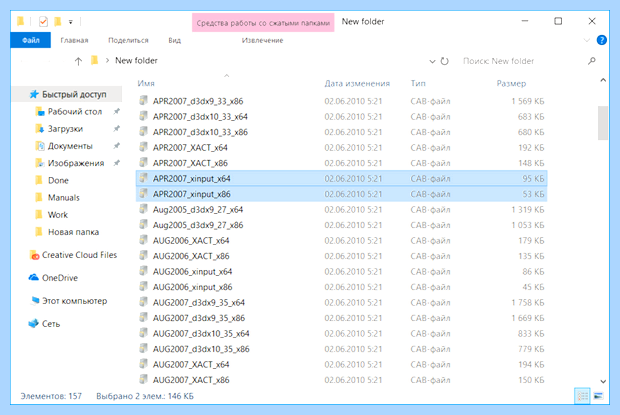Switch to details view layout icon
Image resolution: width=620 pixels, height=415 pixels.
tap(582, 396)
